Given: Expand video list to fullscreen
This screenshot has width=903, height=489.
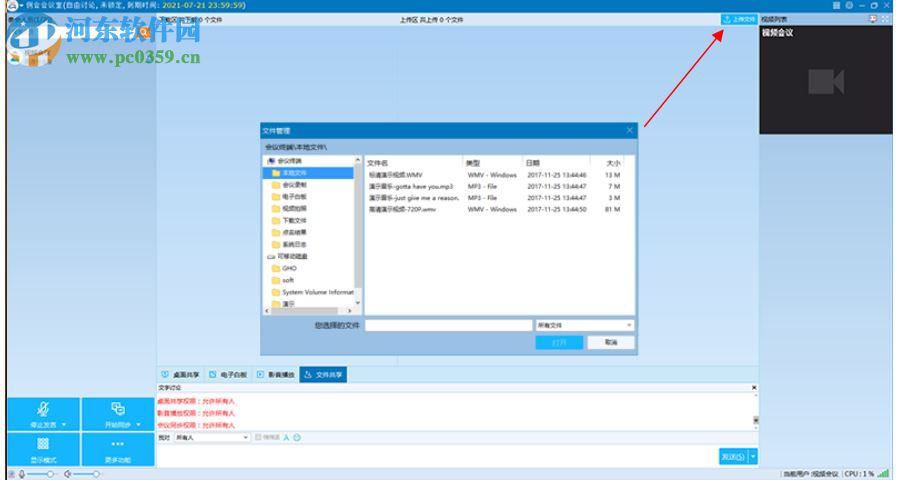Looking at the screenshot, I should tap(886, 19).
